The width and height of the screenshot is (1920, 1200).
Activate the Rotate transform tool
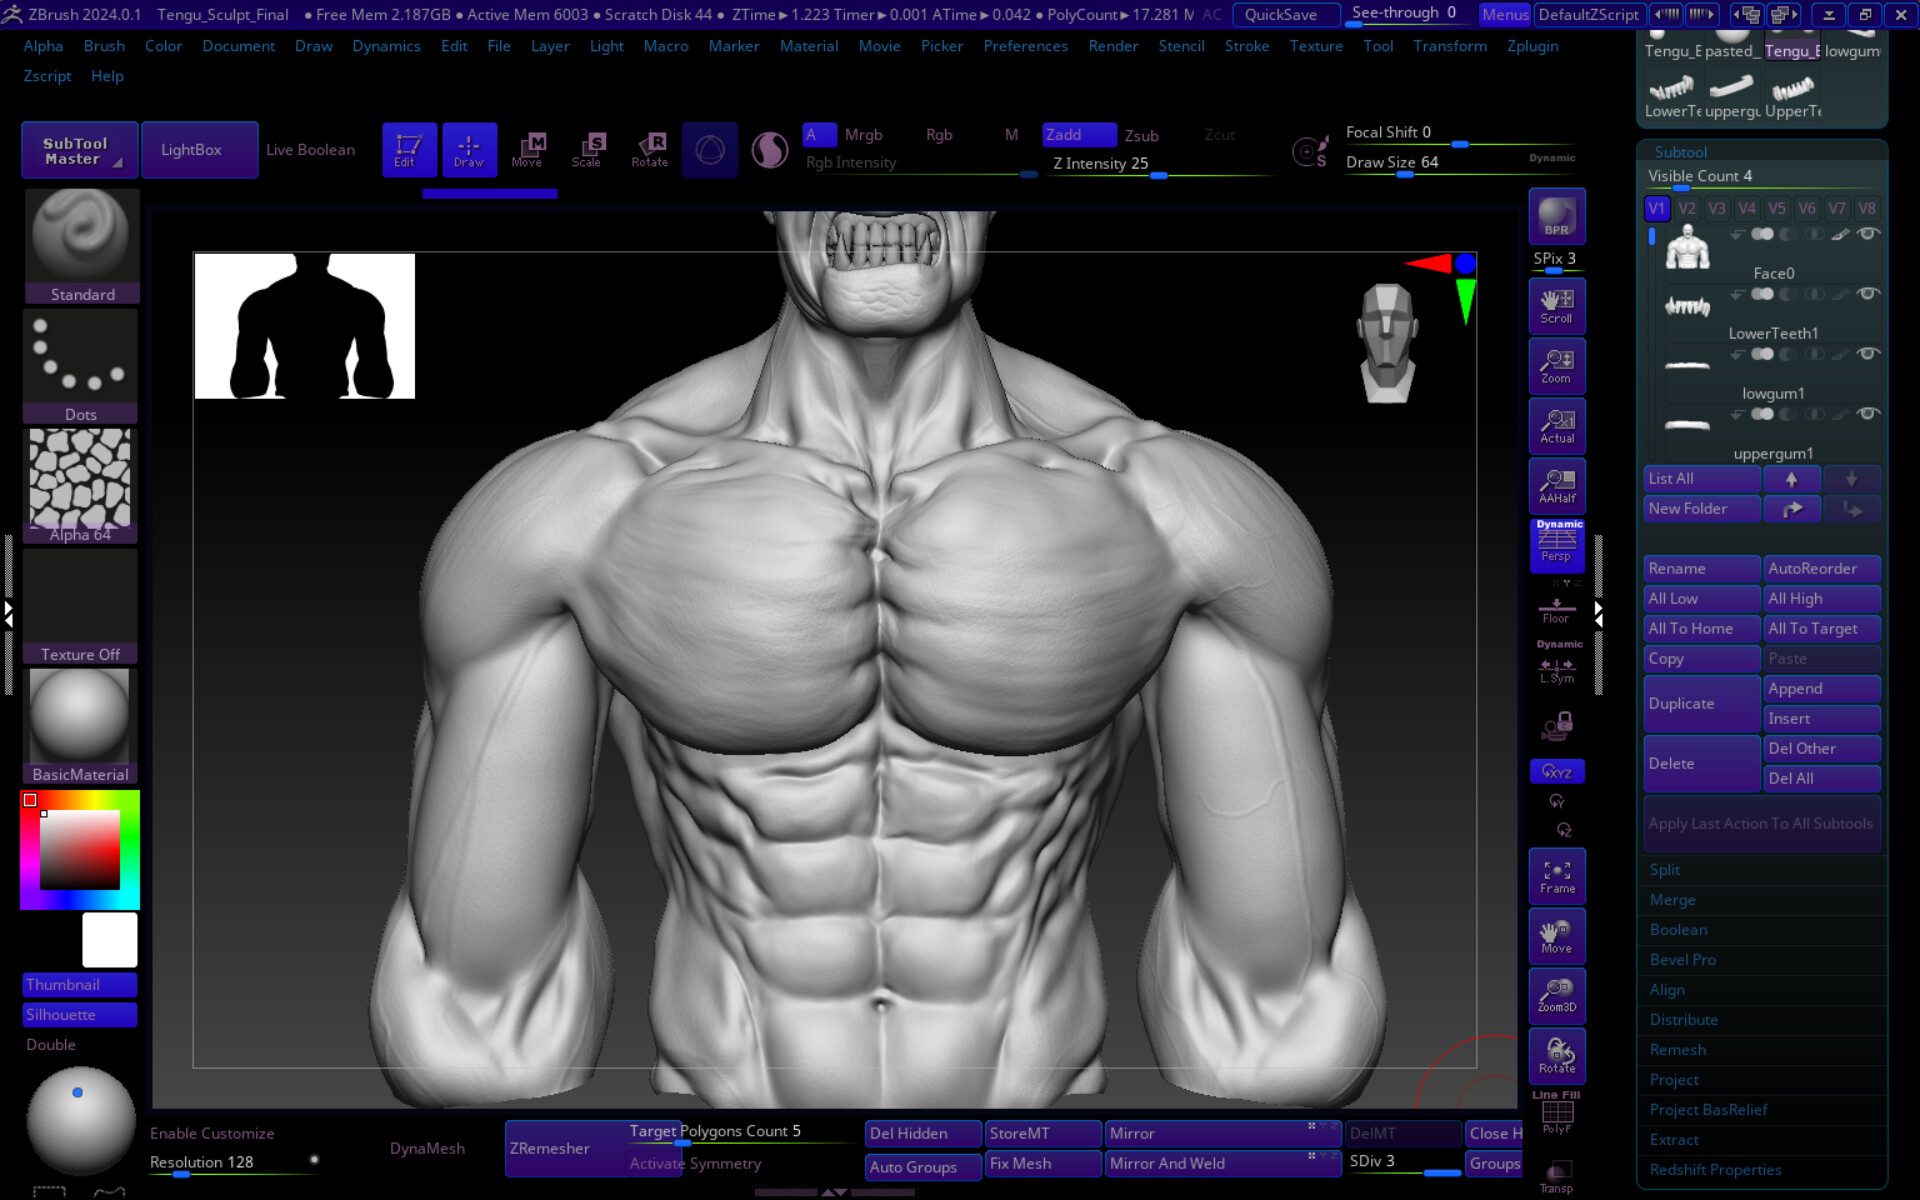649,150
